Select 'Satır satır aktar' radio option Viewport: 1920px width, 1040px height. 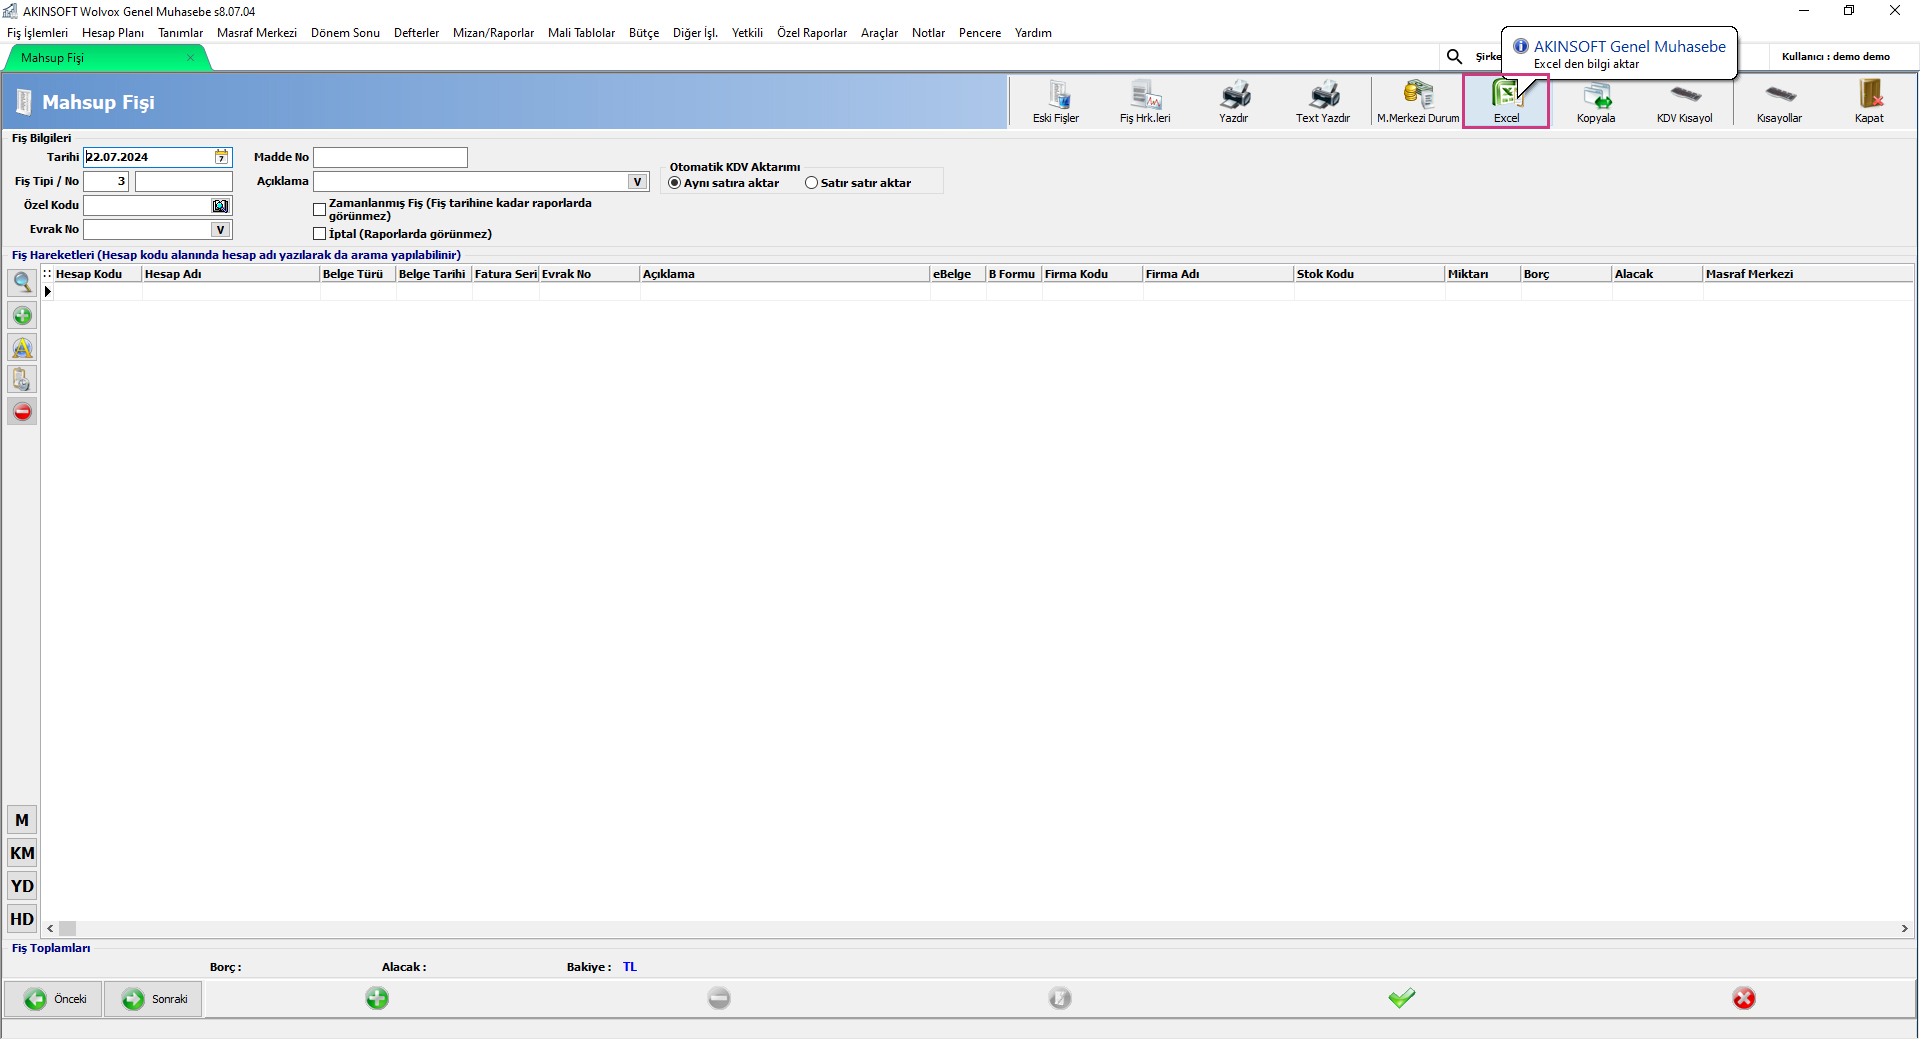coord(812,183)
